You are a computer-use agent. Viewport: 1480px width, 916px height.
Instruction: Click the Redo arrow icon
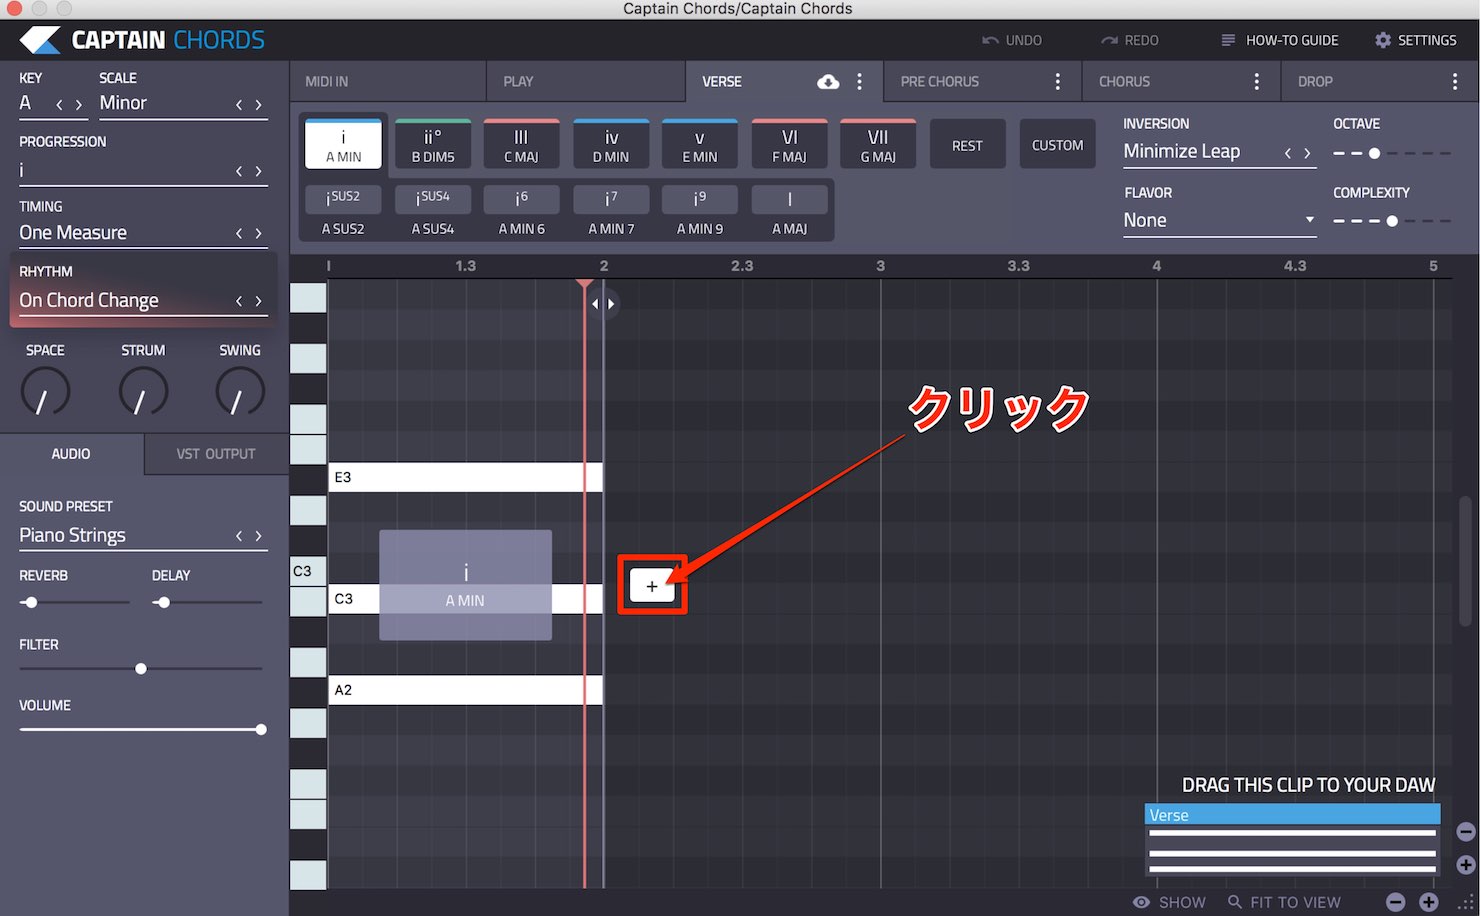tap(1109, 40)
